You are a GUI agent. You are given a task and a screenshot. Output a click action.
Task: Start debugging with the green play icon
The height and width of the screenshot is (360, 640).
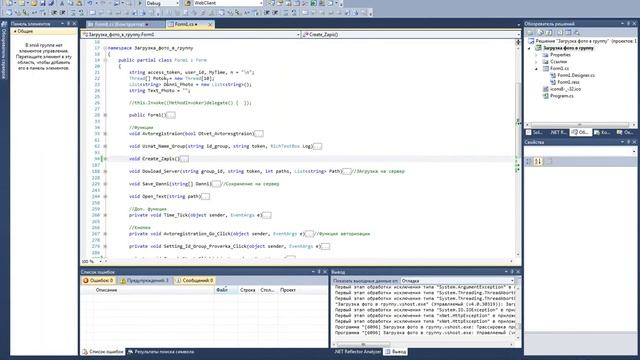tap(140, 3)
